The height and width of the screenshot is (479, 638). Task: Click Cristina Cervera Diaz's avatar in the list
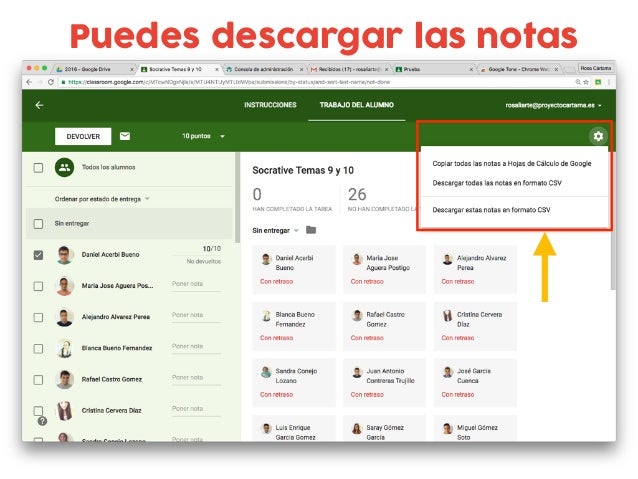pyautogui.click(x=64, y=411)
